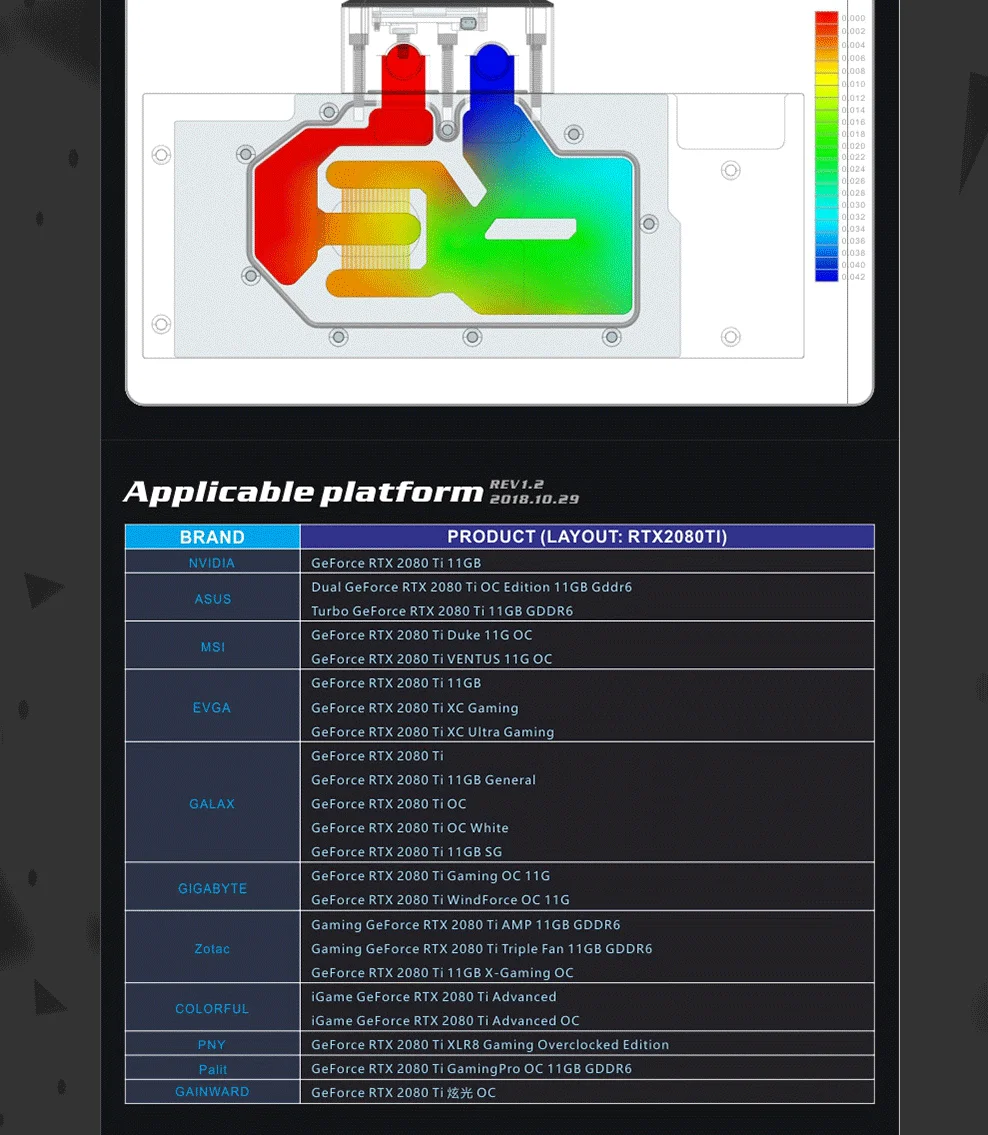Select 'XLR8 Gaming Overclocked Edition' PNY entry

tap(490, 1045)
